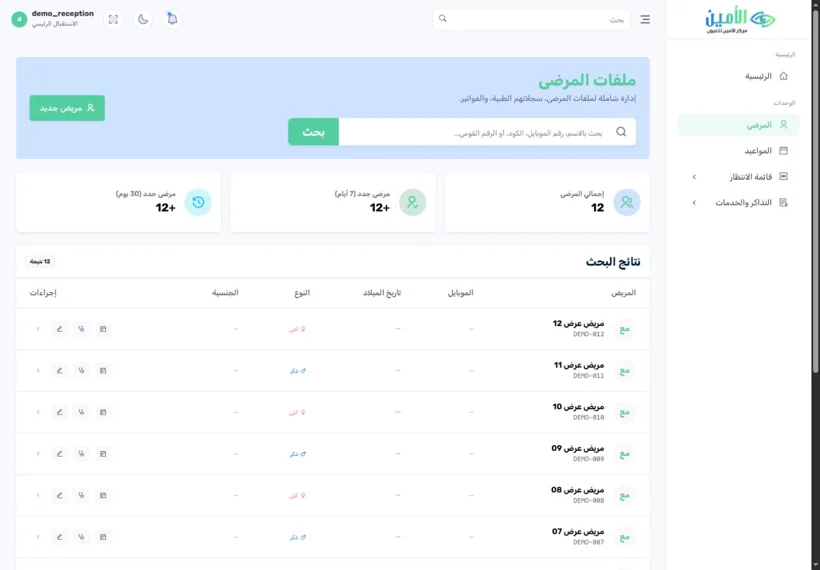Open patient مريض عرض 12 name link
820x570 pixels.
pos(578,324)
